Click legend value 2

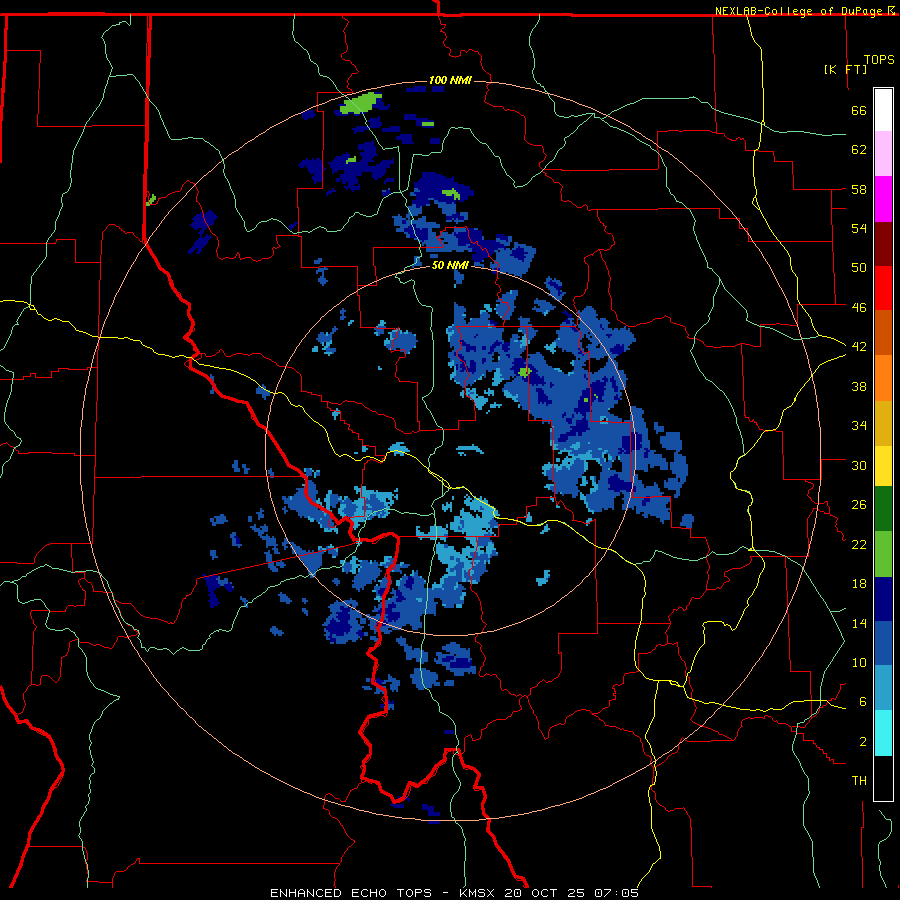(x=862, y=742)
